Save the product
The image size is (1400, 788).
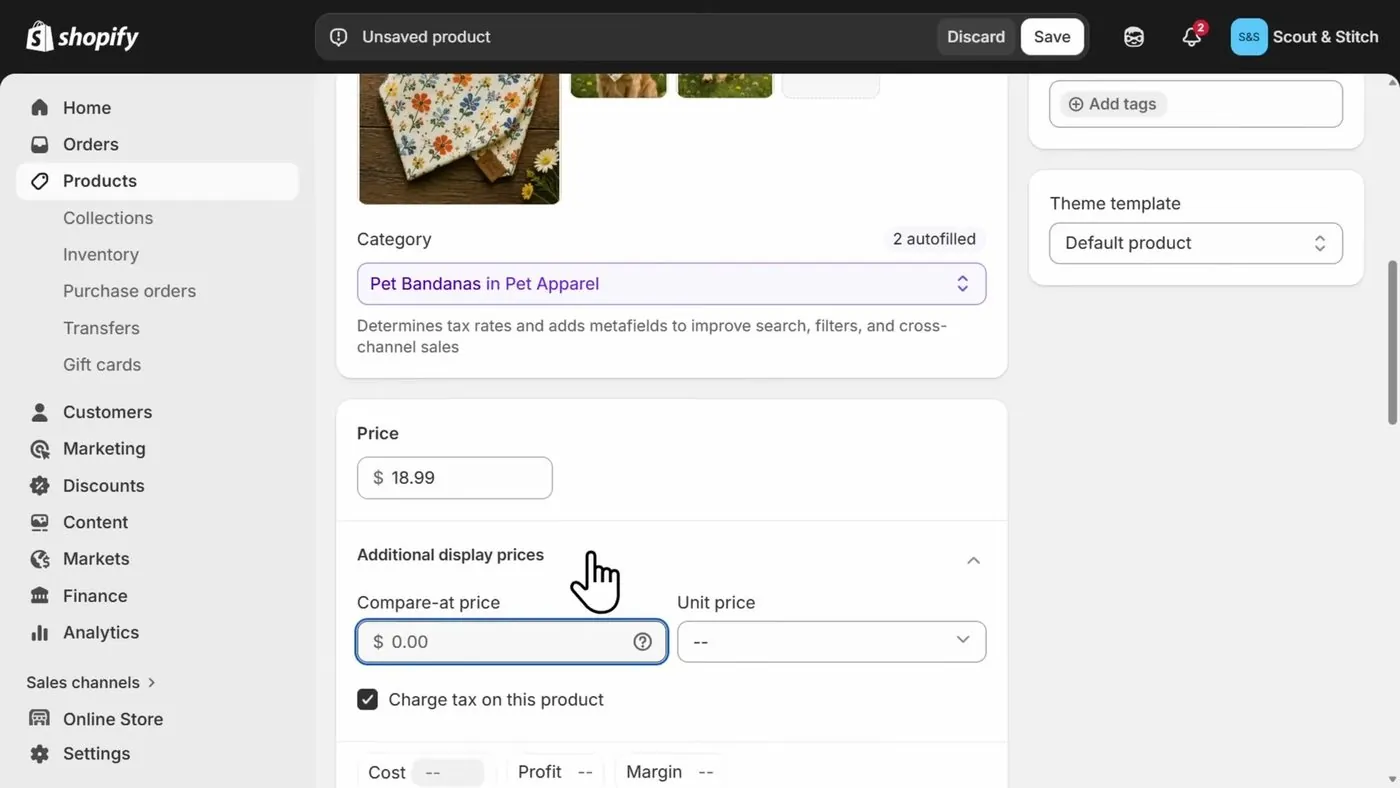pos(1052,37)
